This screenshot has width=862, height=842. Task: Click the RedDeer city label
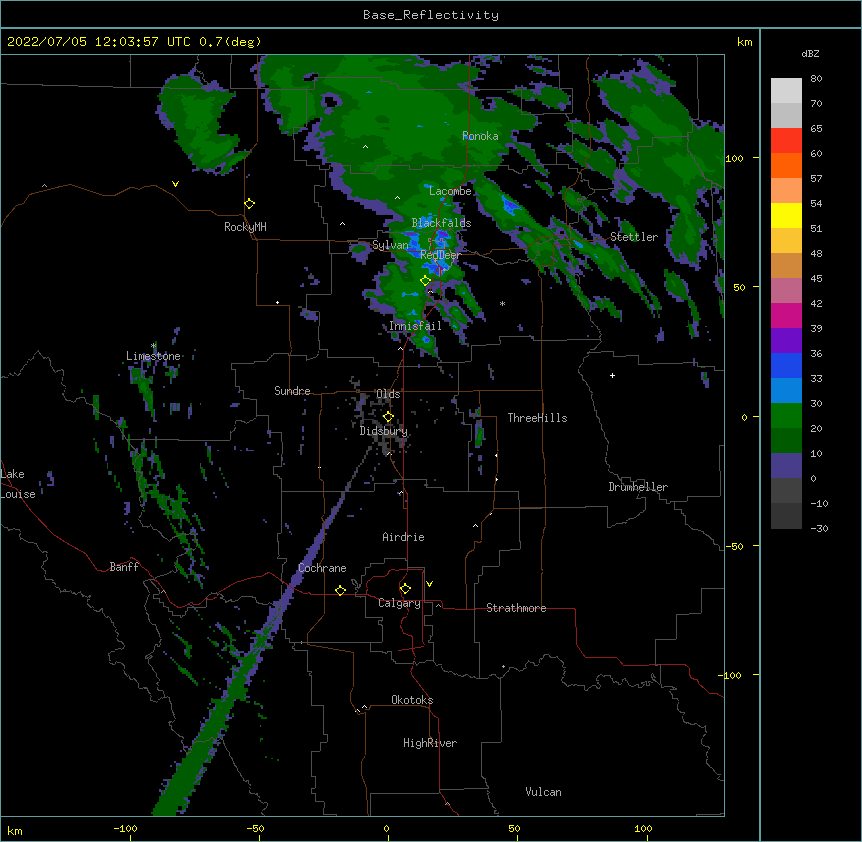point(440,255)
